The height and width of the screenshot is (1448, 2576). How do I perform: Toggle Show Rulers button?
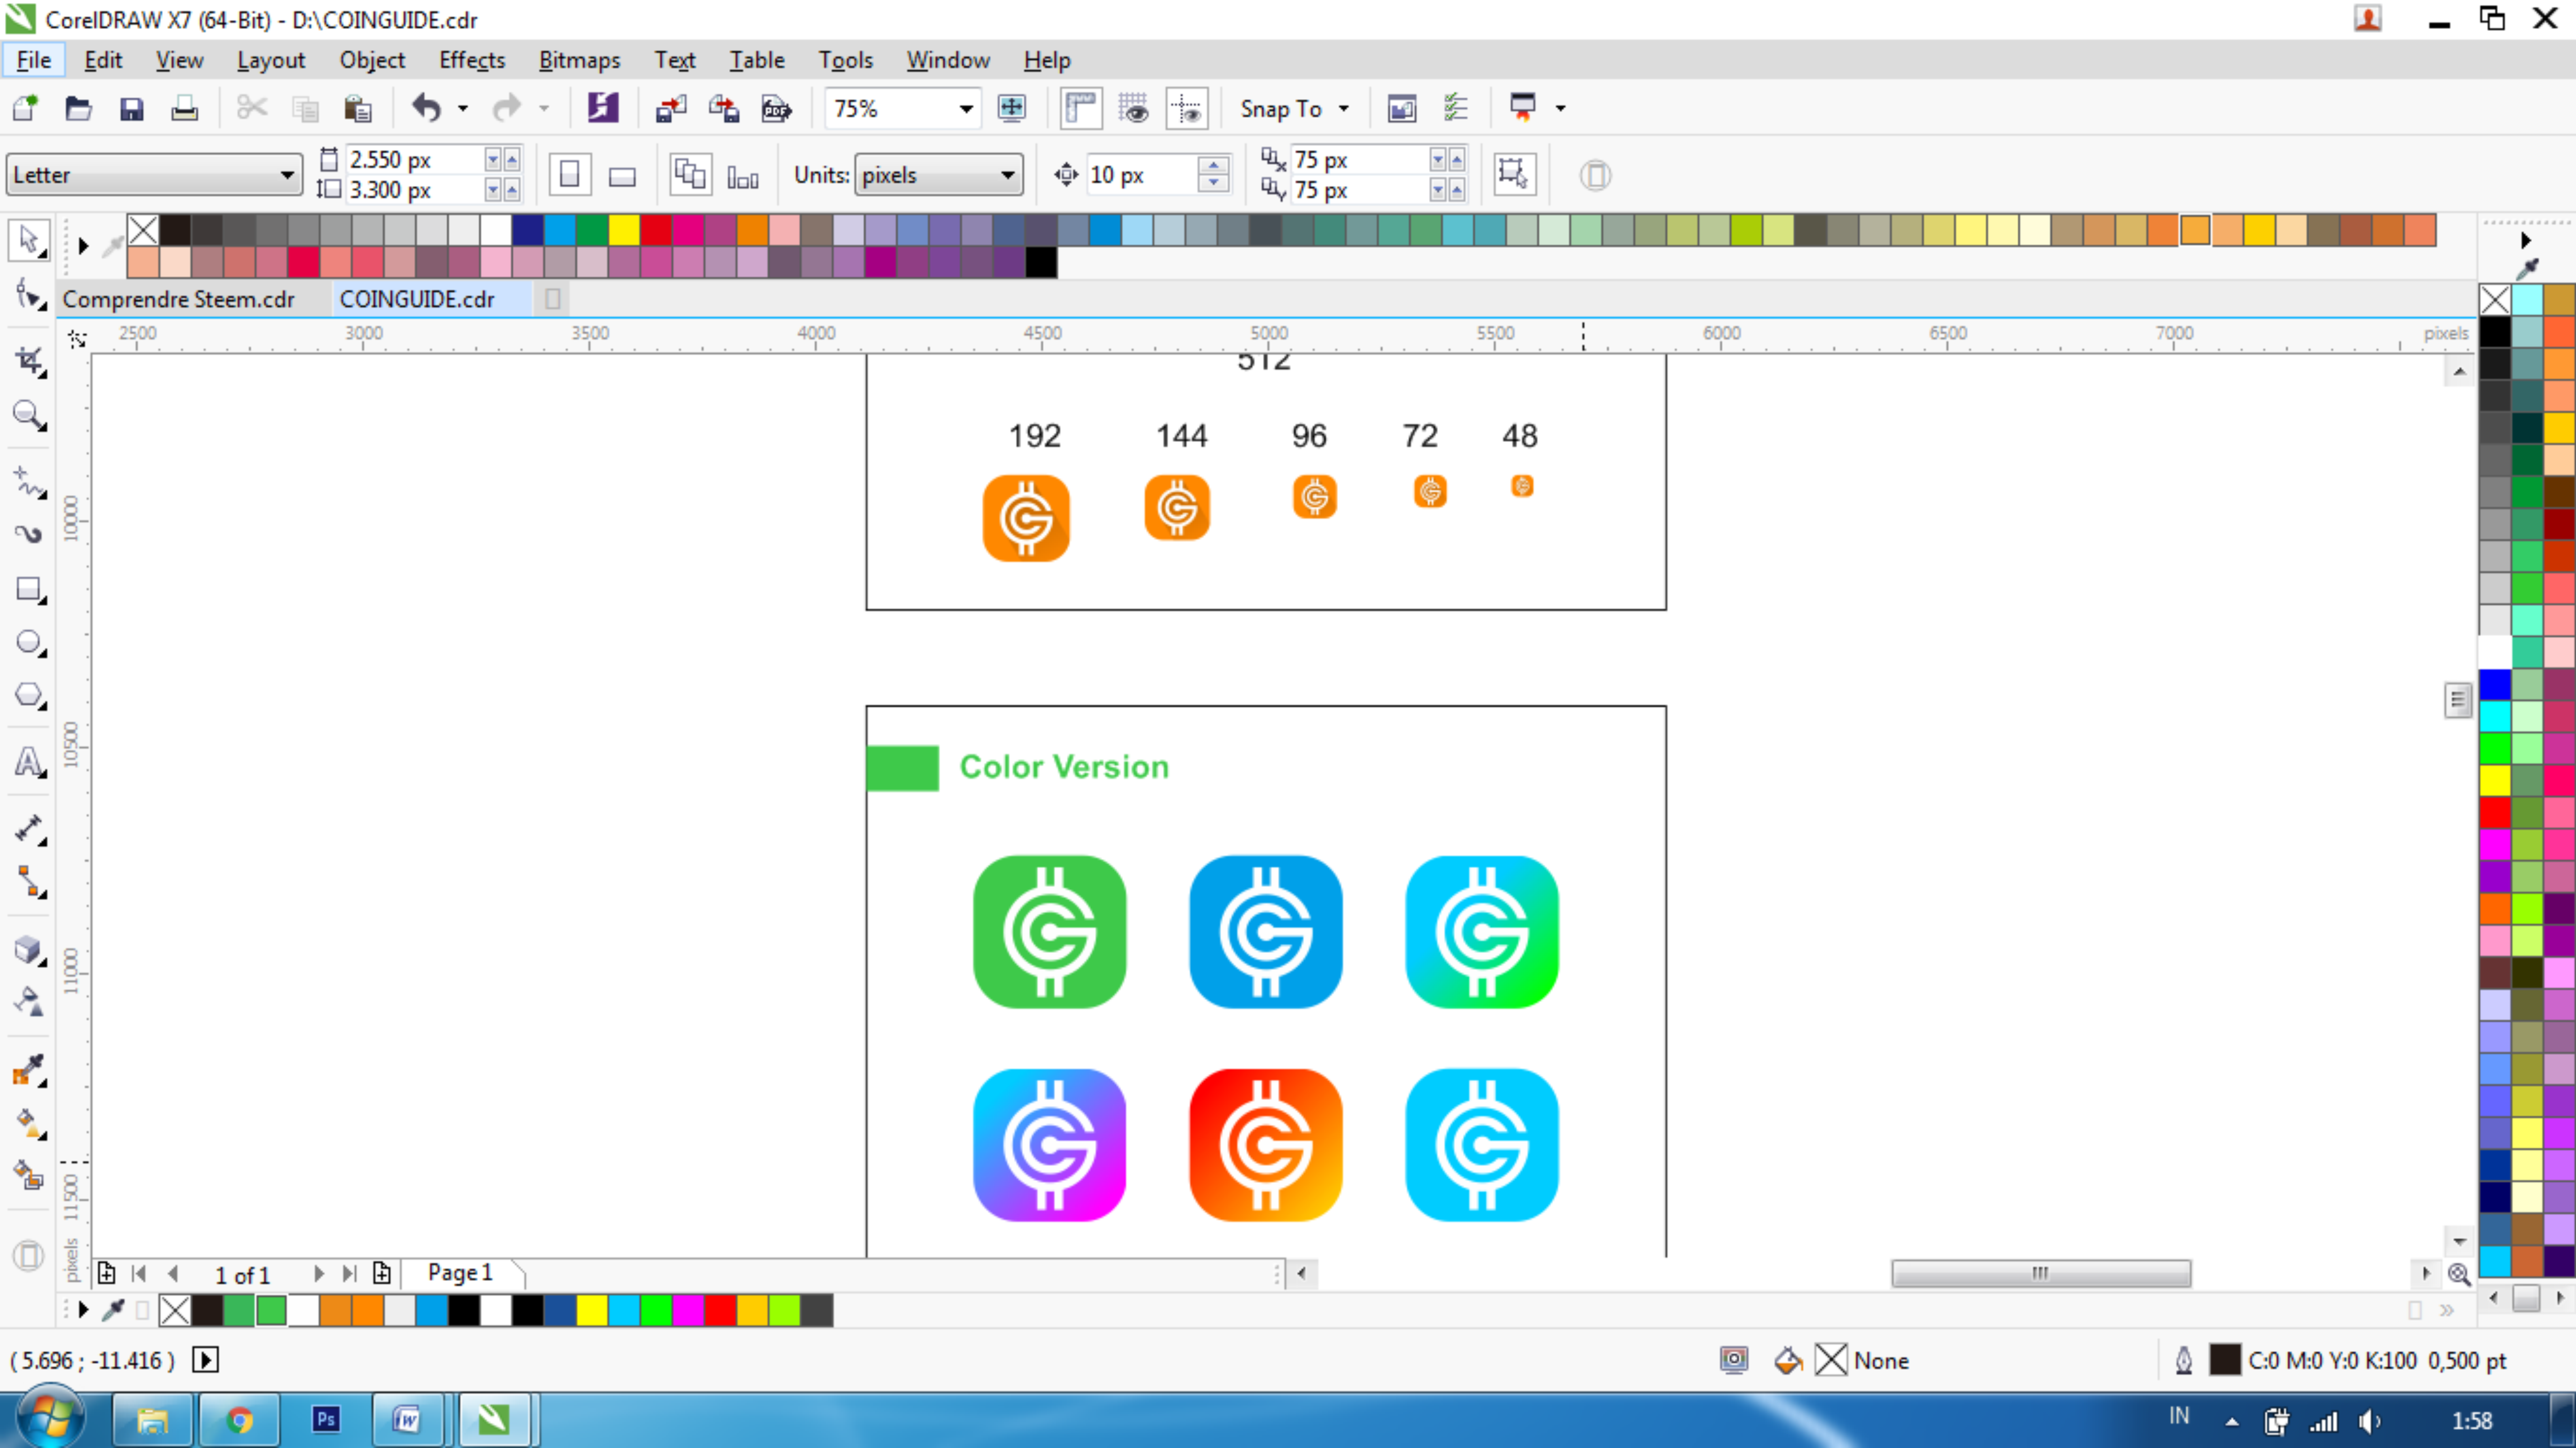coord(1081,108)
